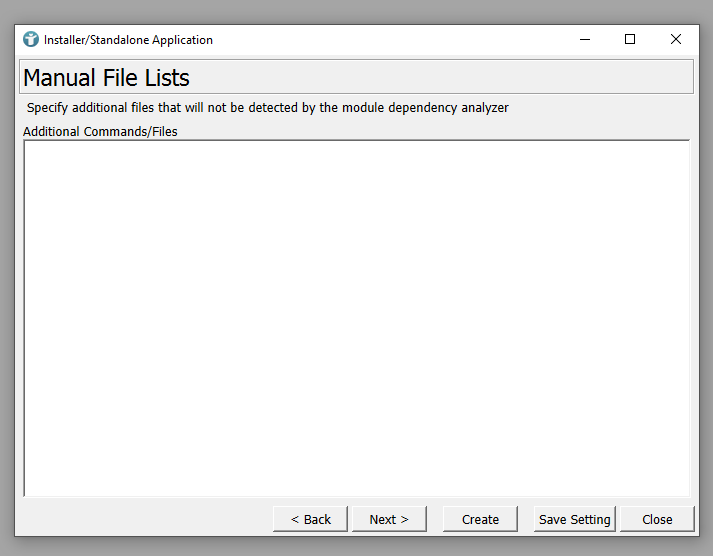Screen dimensions: 713x556
Task: Start creating the standalone application
Action: (480, 519)
